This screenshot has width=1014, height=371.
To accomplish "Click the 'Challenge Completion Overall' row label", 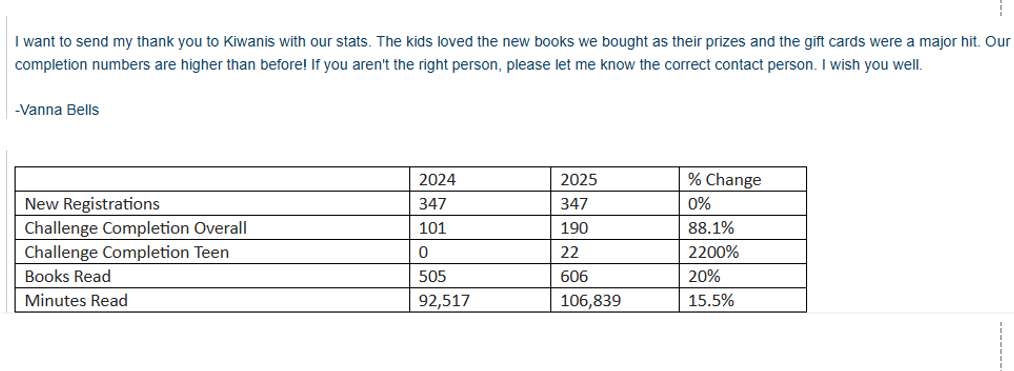I will point(212,228).
